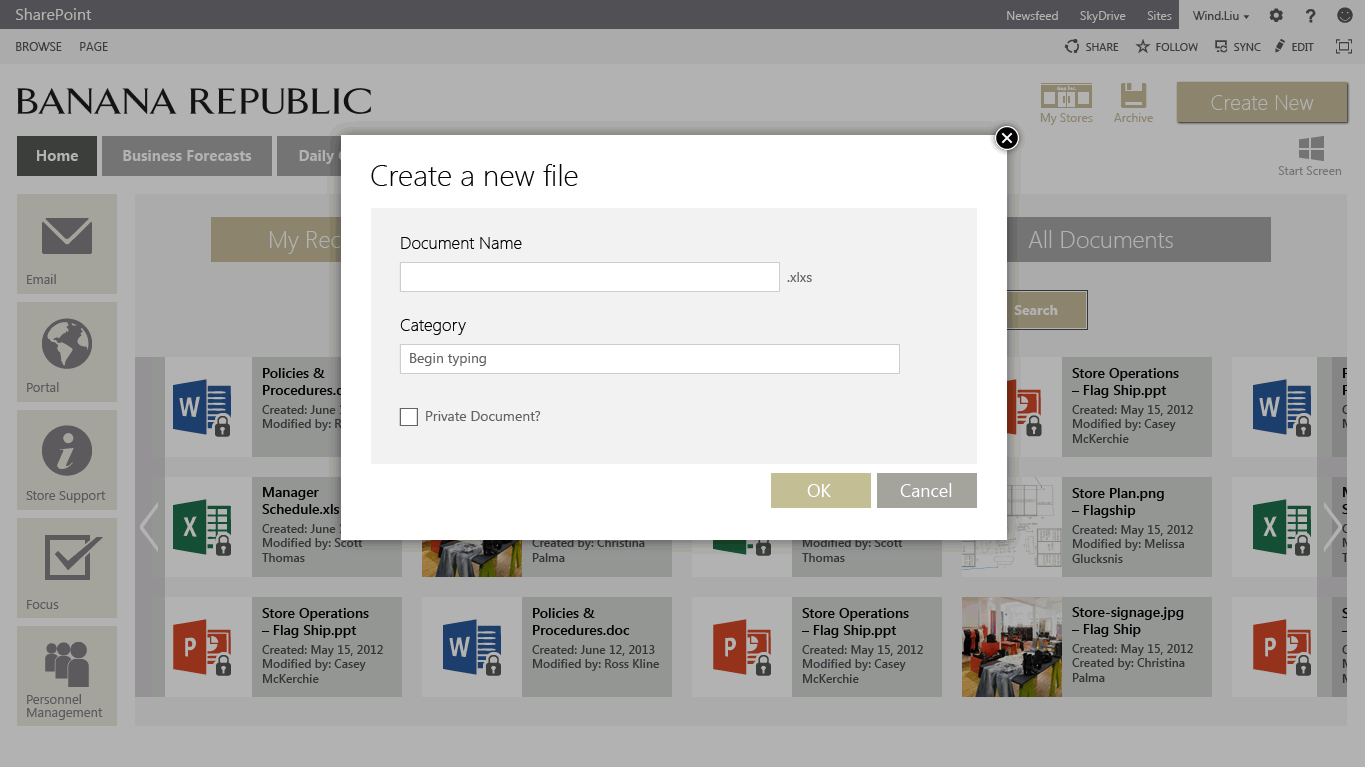1365x767 pixels.
Task: Click the Manager Schedule.xls title
Action: pos(300,501)
